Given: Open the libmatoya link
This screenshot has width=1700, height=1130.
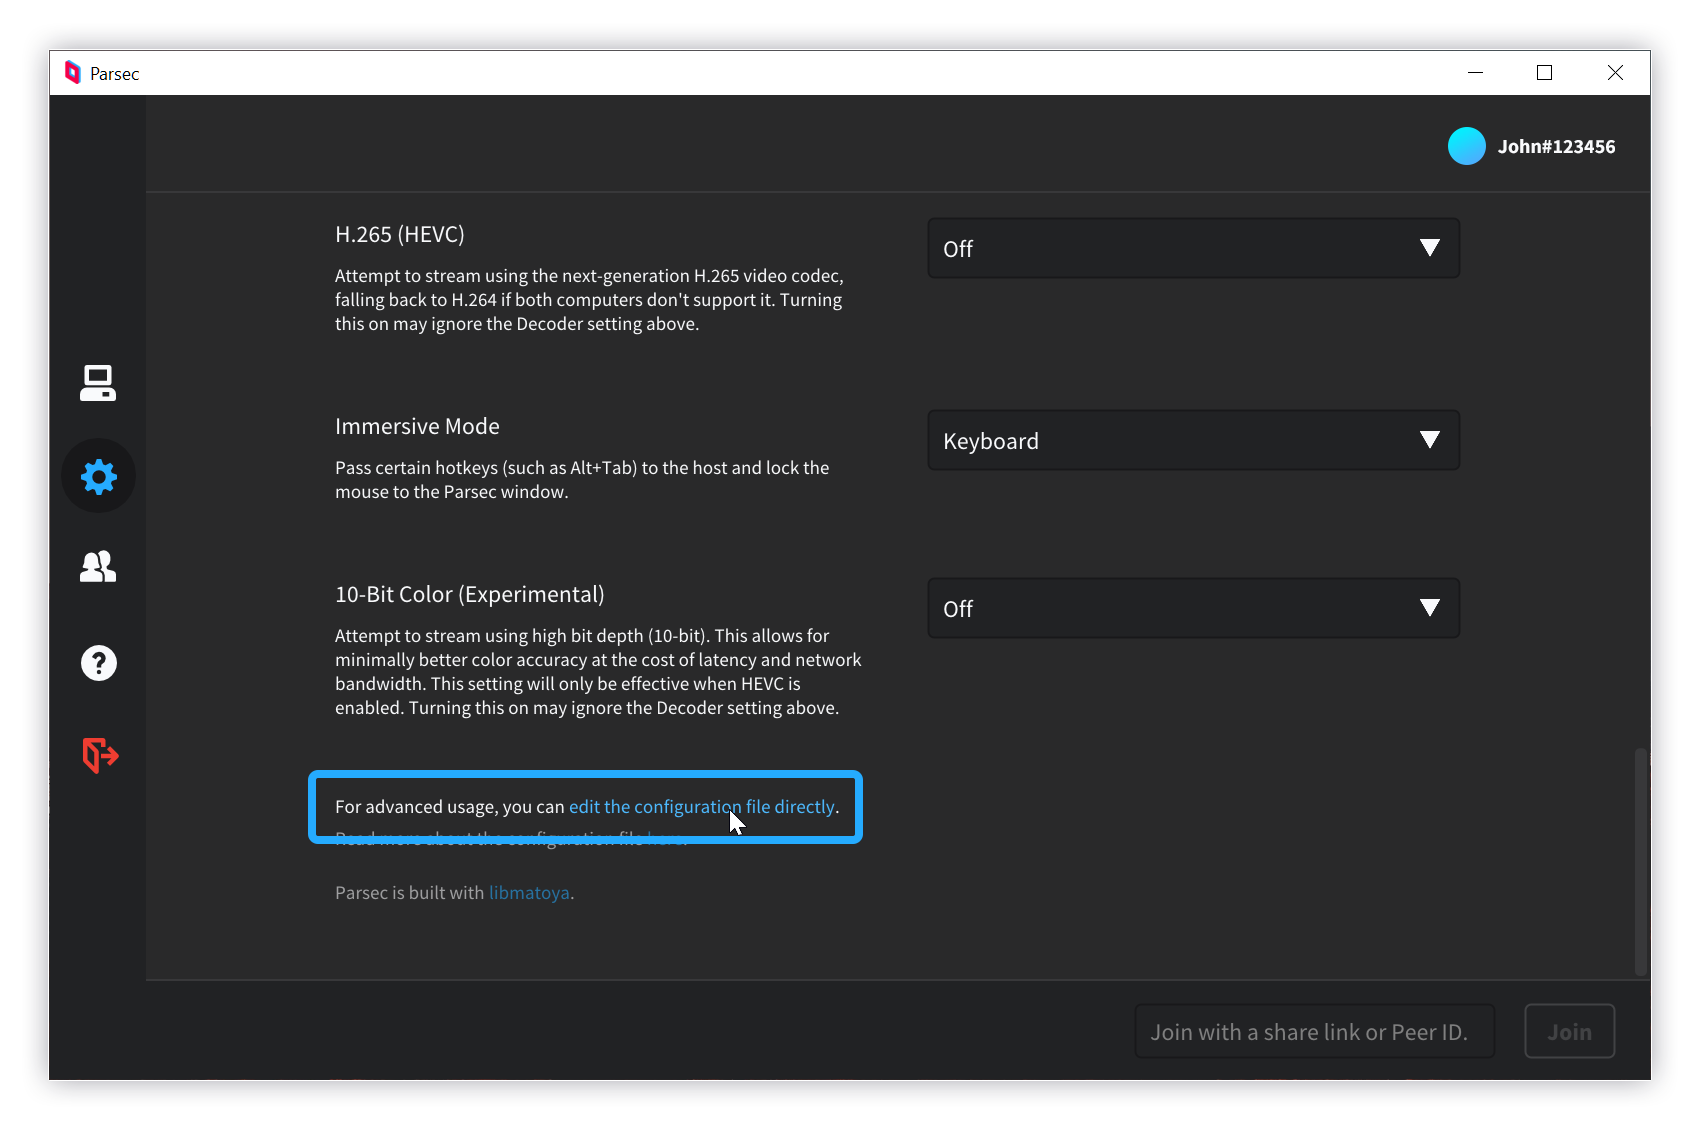Looking at the screenshot, I should click(x=529, y=893).
